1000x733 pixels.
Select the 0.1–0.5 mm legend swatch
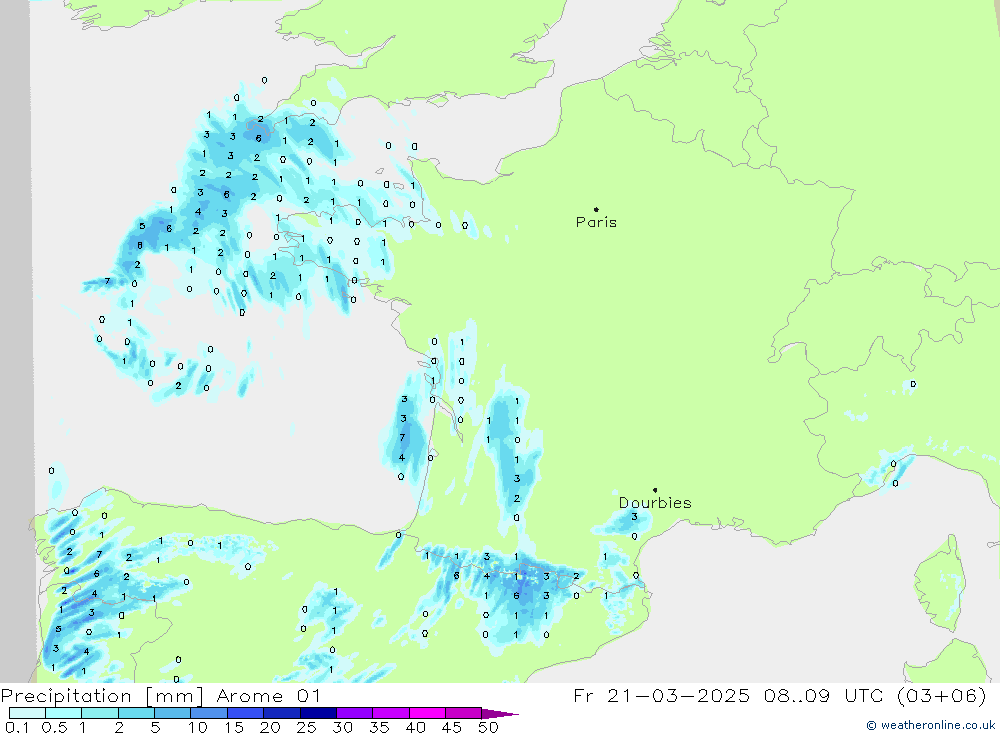pos(27,713)
